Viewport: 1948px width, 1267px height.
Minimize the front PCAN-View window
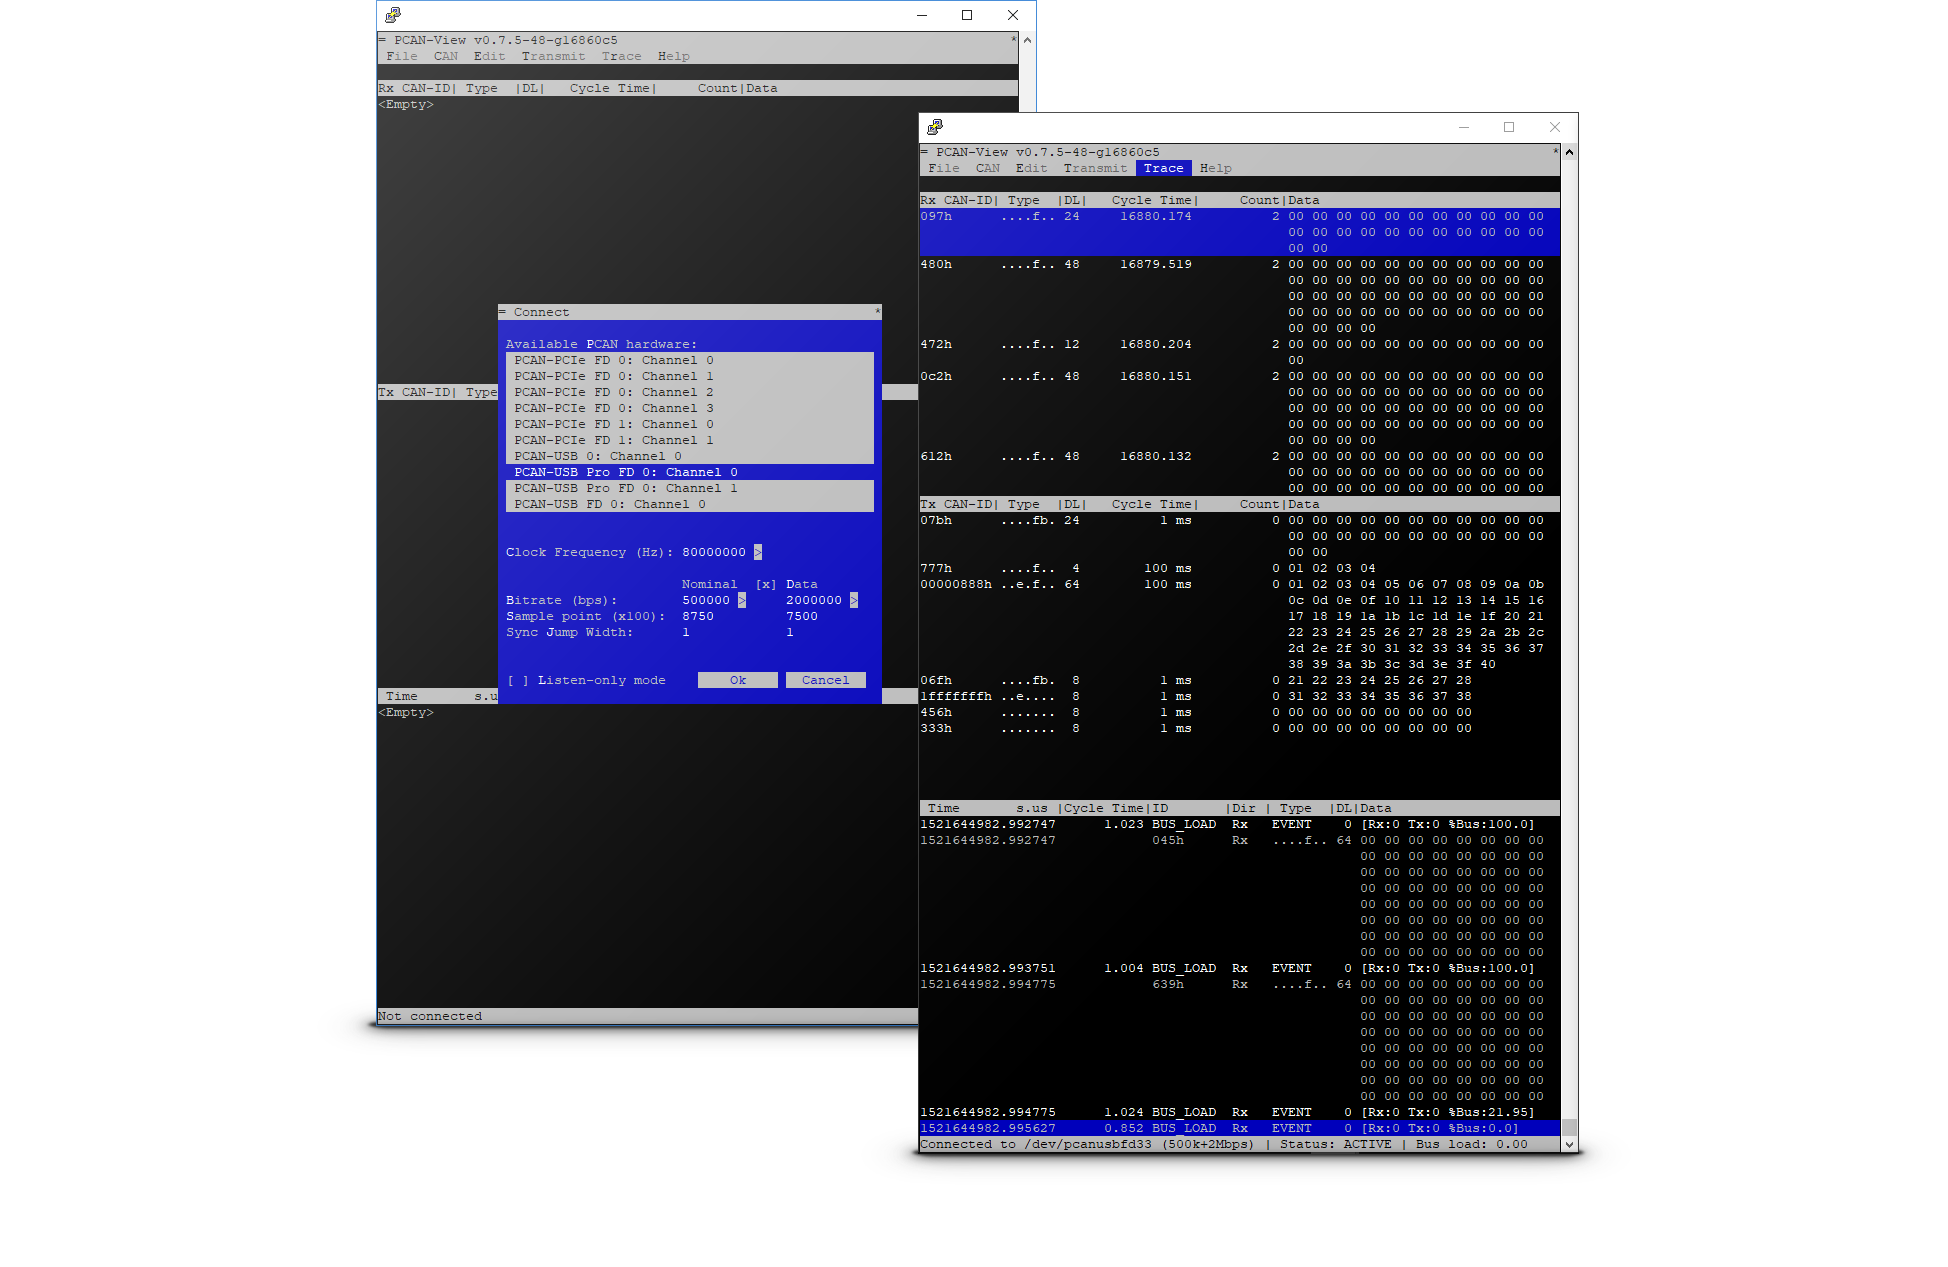pos(1464,127)
